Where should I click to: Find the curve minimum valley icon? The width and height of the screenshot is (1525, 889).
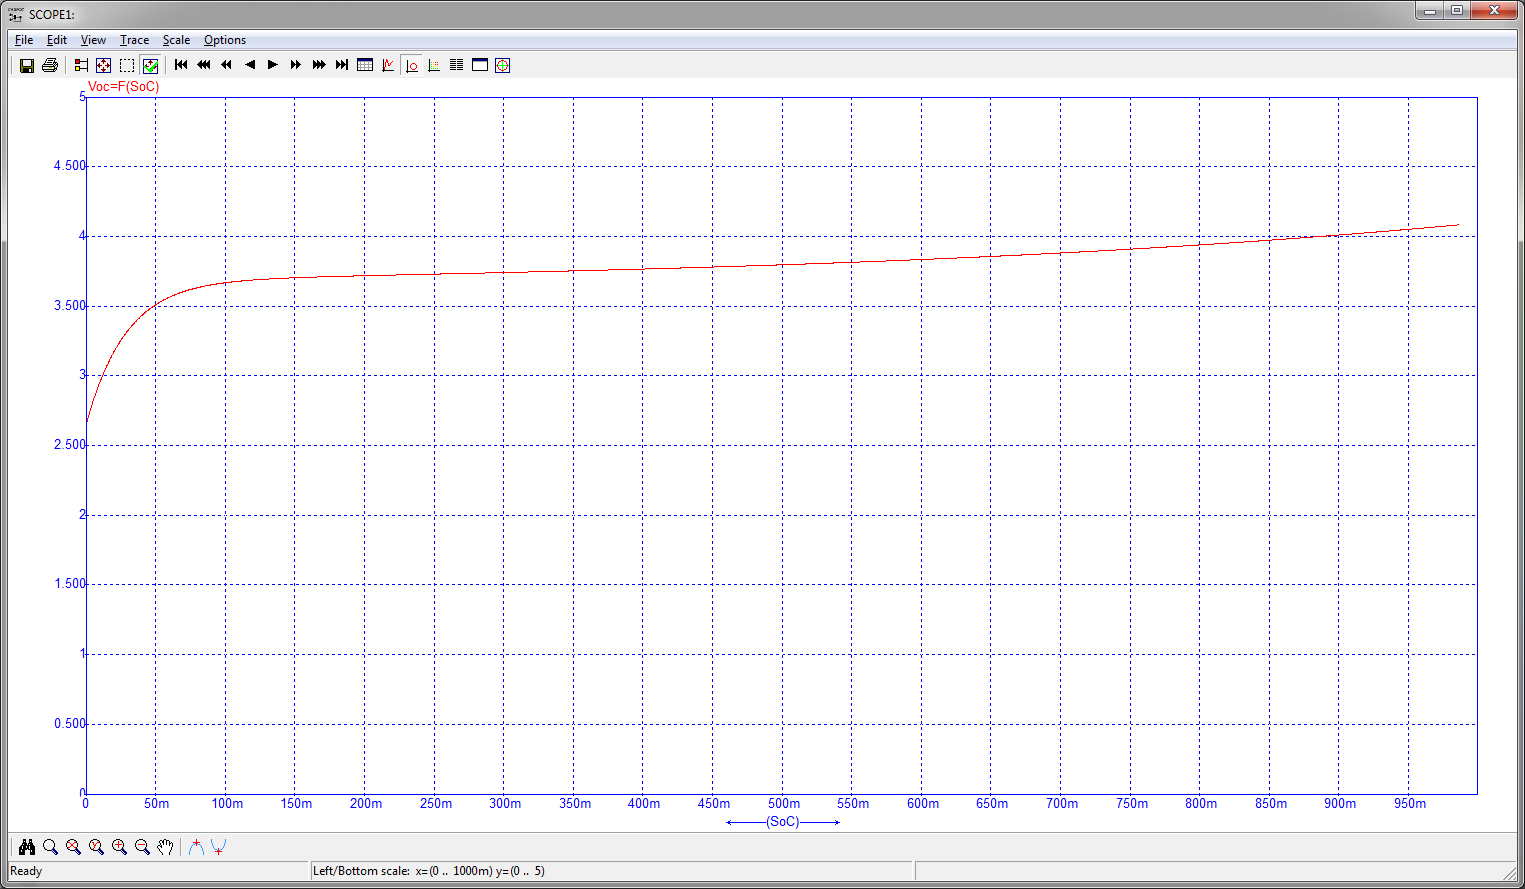pyautogui.click(x=219, y=847)
